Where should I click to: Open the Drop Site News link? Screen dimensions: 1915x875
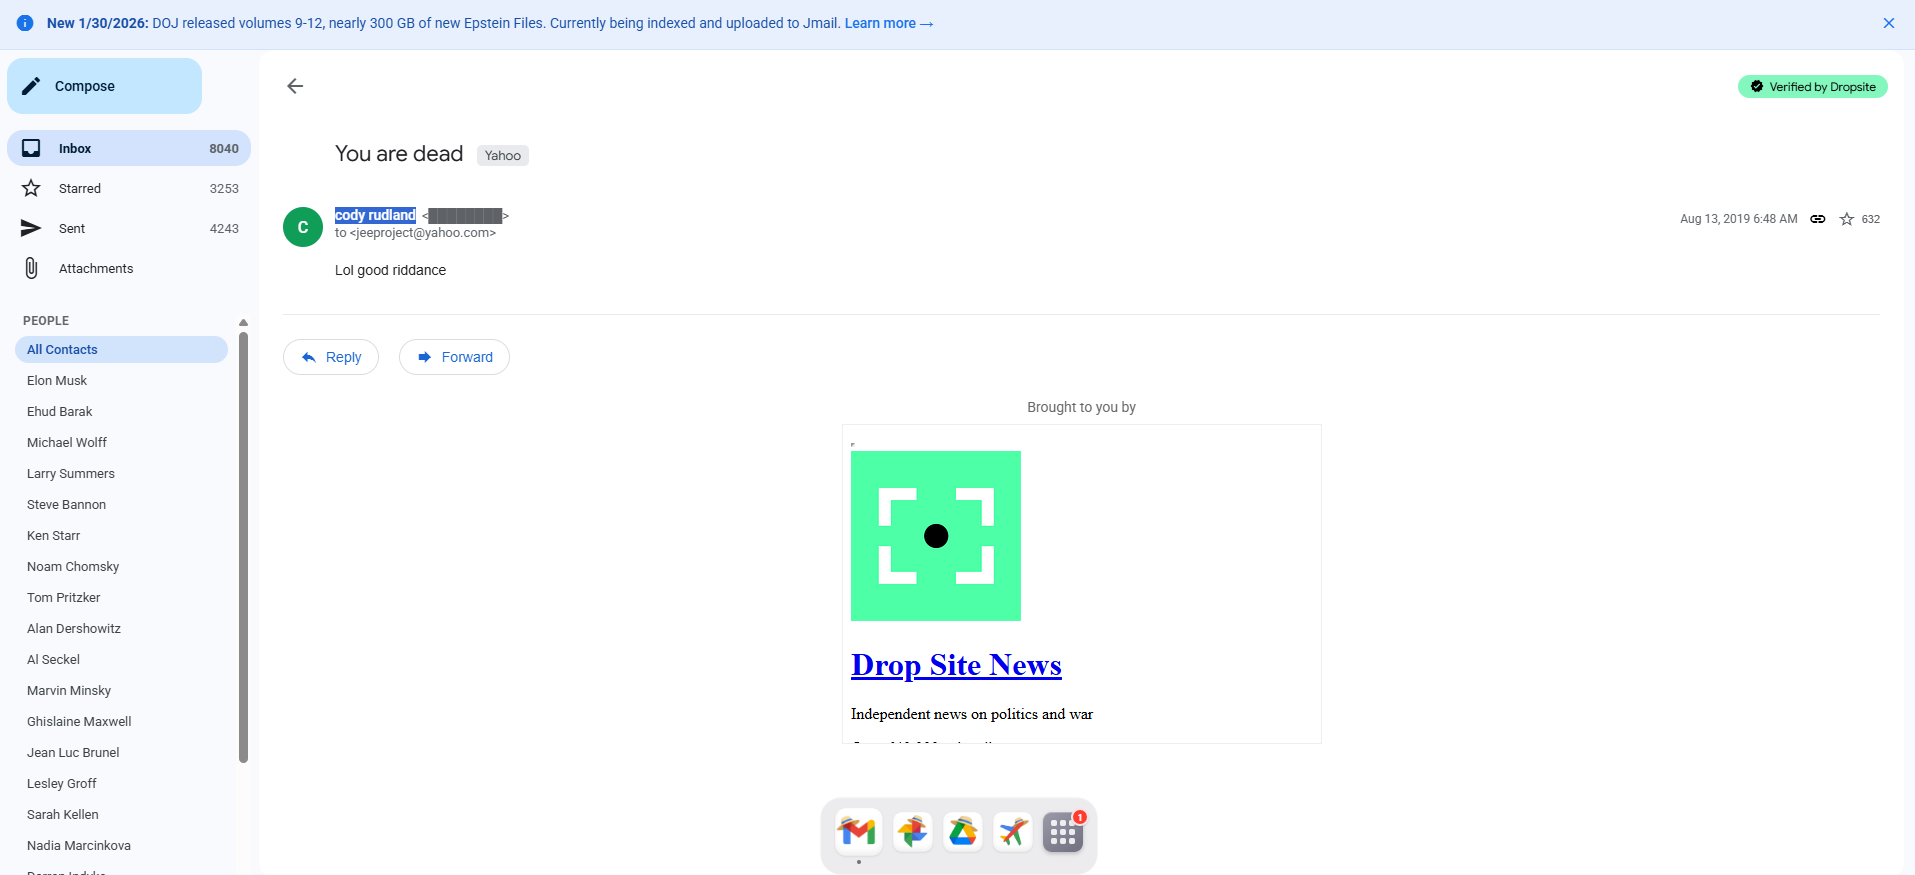(x=956, y=665)
